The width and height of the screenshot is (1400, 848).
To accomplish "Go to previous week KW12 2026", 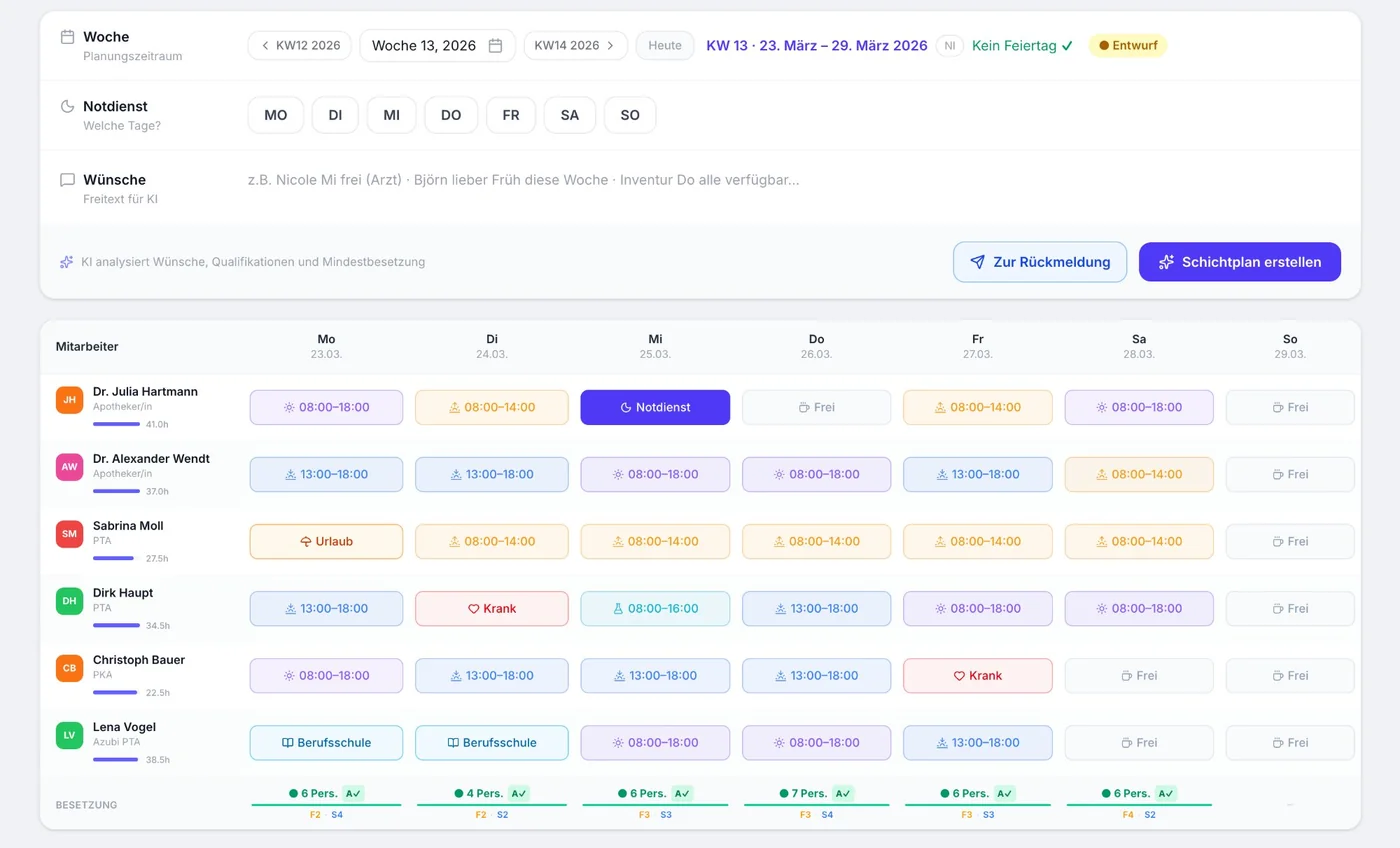I will (300, 45).
